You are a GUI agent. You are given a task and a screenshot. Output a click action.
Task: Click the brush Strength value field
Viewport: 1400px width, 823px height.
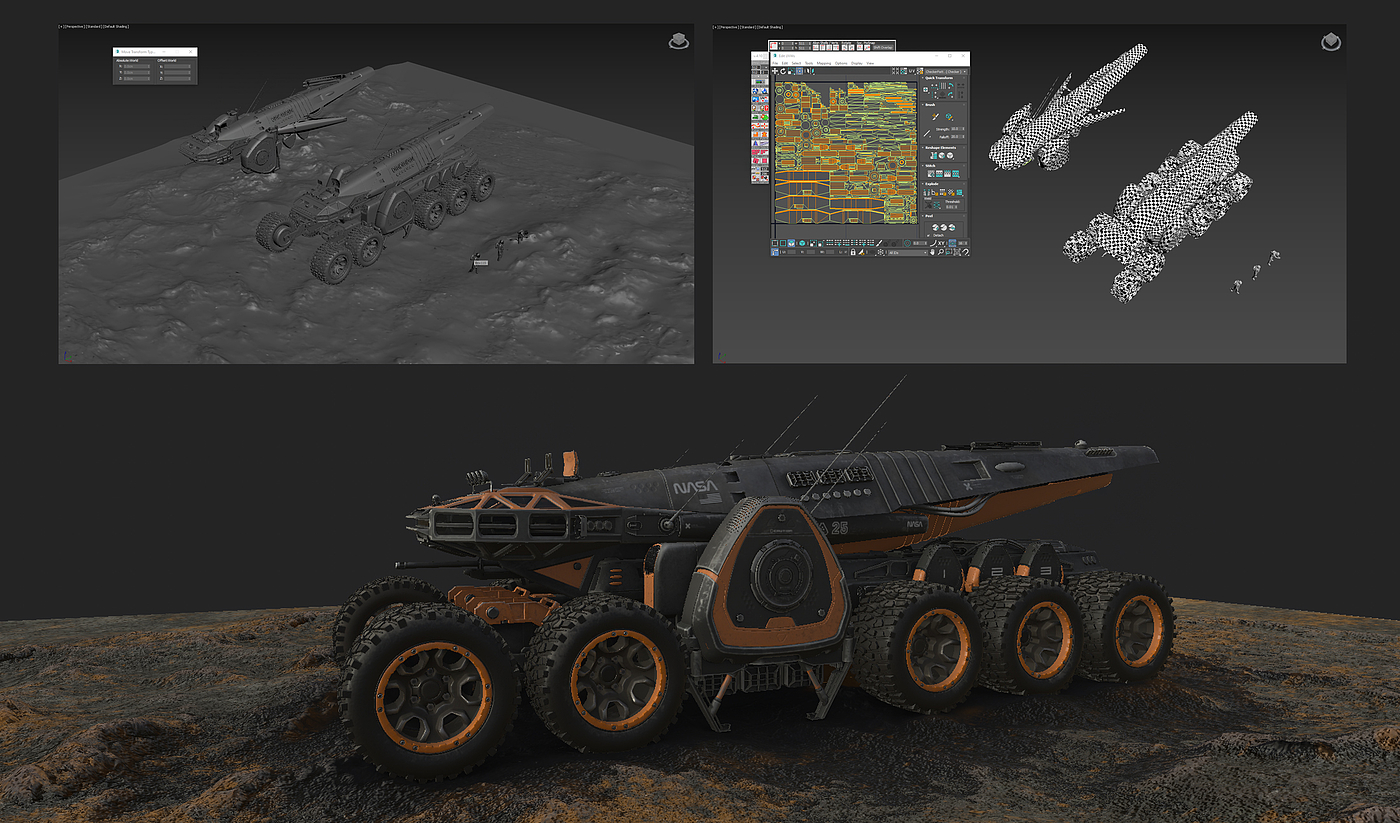[x=956, y=128]
